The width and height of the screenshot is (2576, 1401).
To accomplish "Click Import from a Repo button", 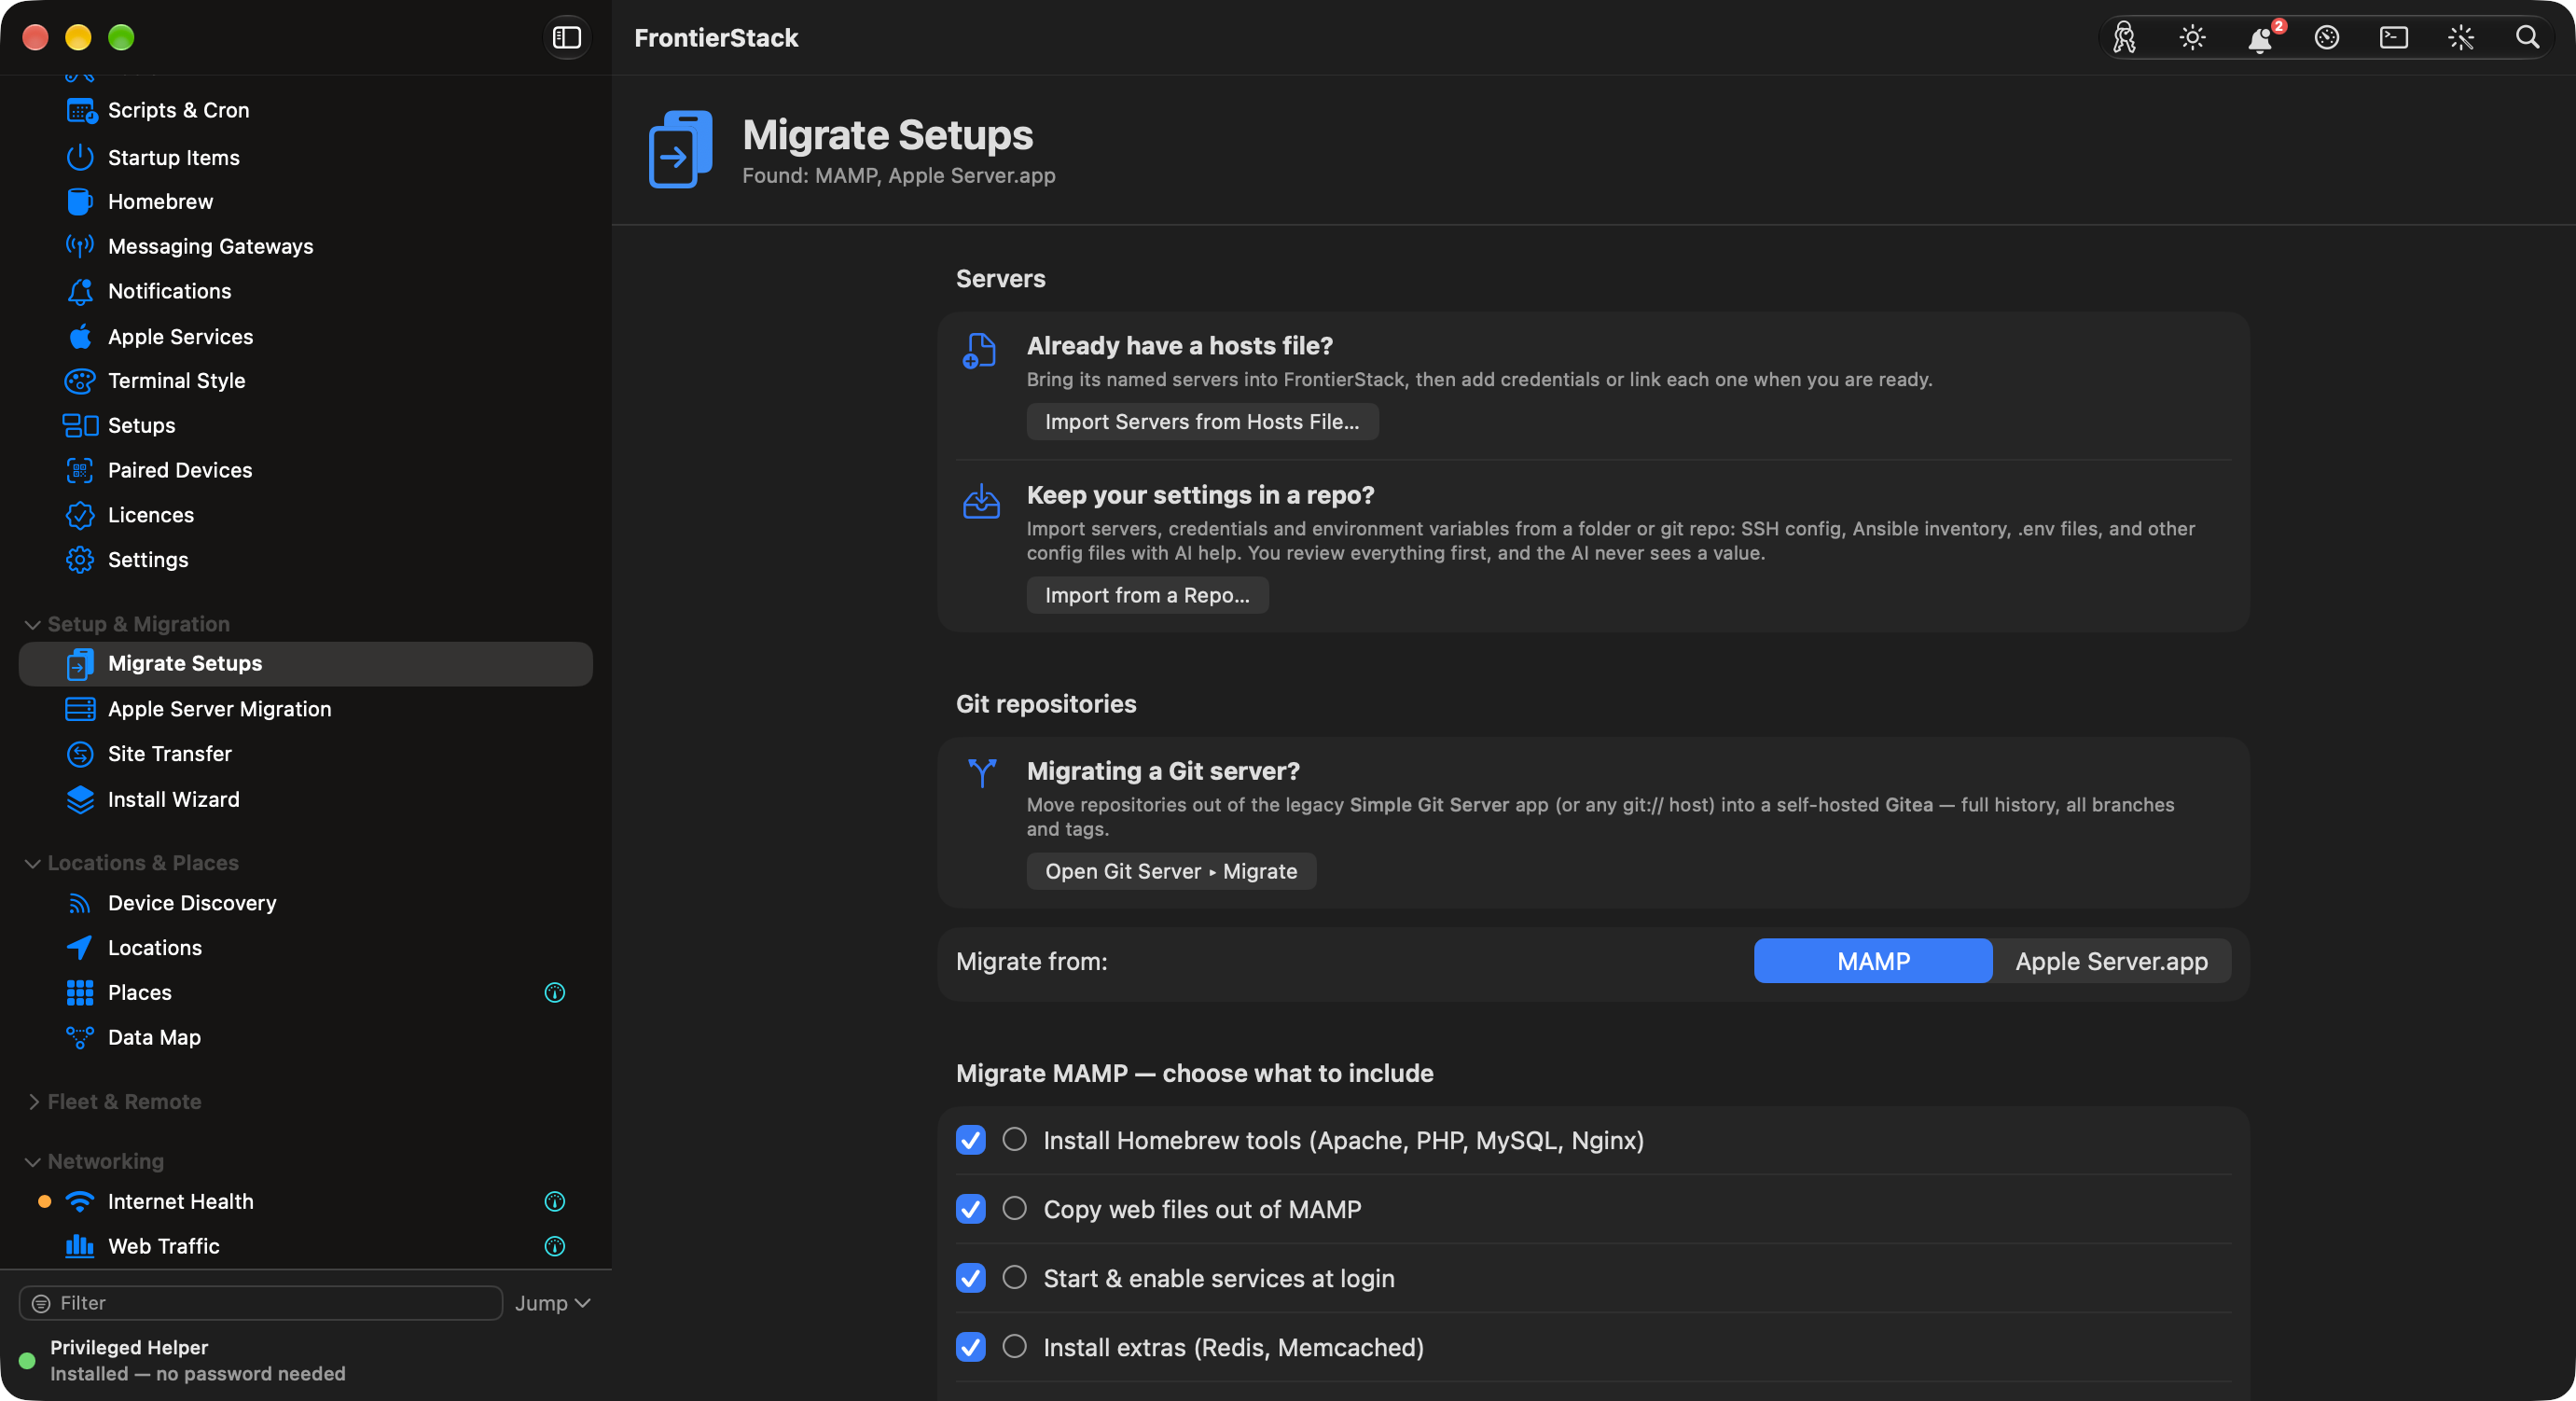I will coord(1147,595).
